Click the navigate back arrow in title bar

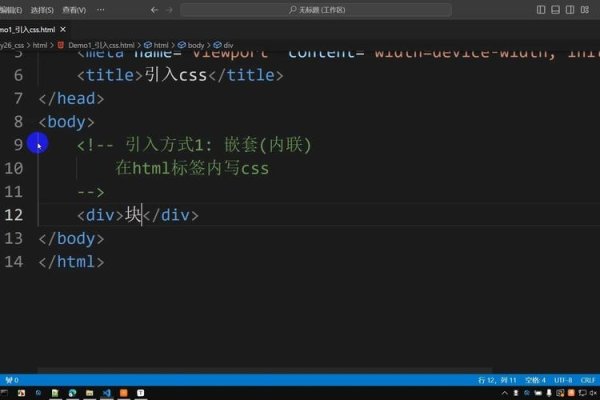click(x=153, y=10)
